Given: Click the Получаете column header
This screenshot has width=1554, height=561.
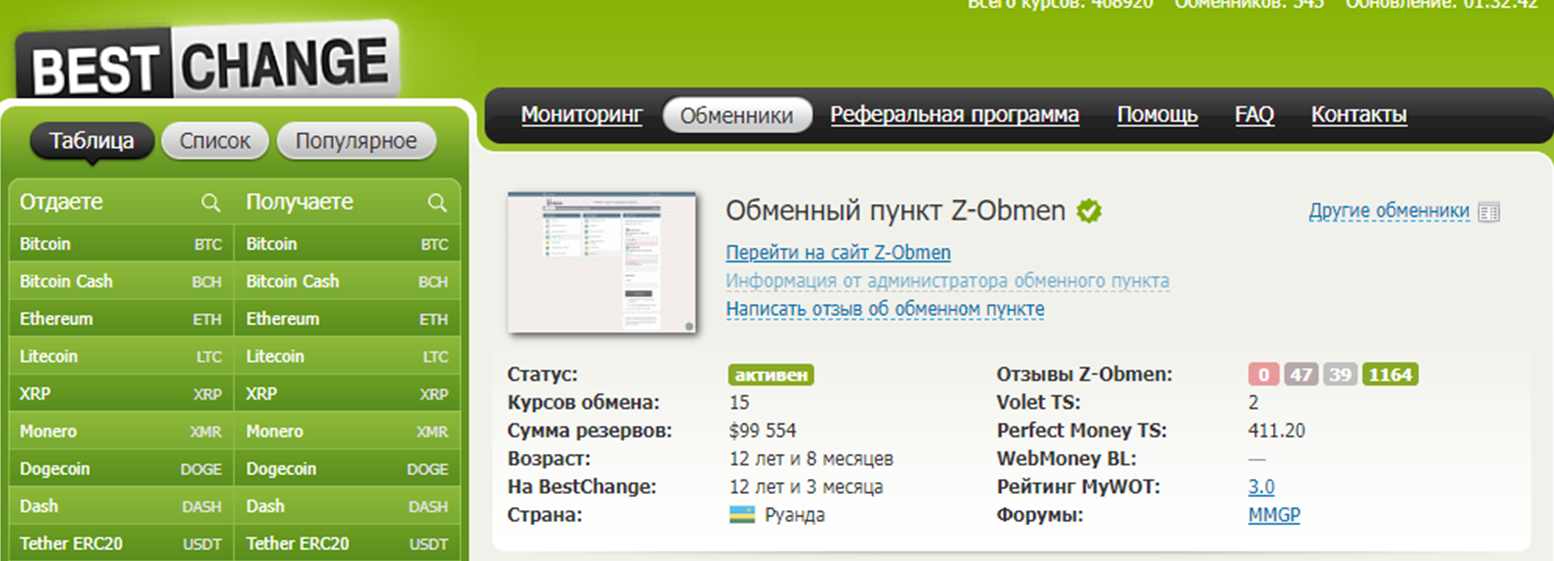Looking at the screenshot, I should (300, 202).
